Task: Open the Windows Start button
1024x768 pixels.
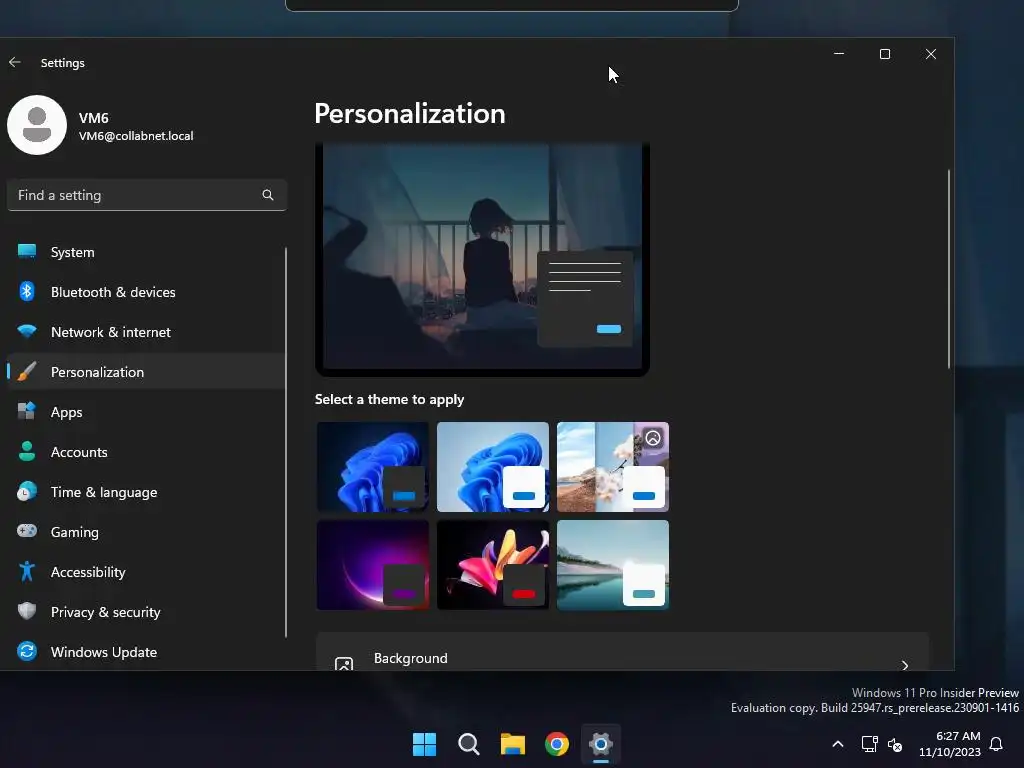Action: pos(424,744)
